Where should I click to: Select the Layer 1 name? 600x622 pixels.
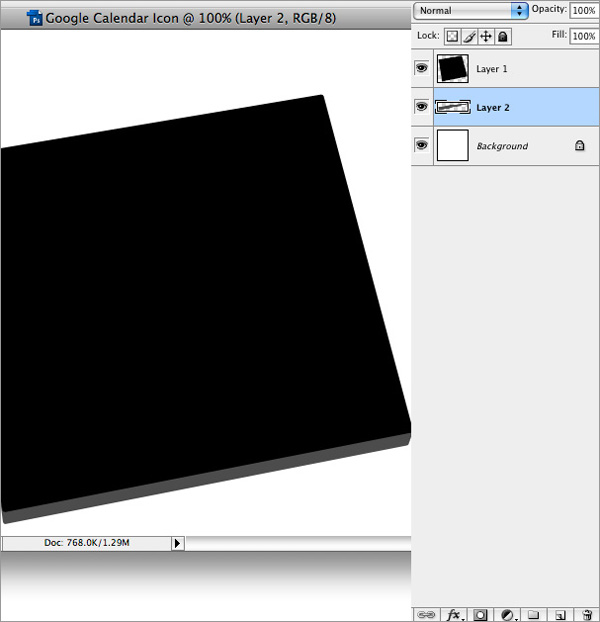[x=492, y=69]
